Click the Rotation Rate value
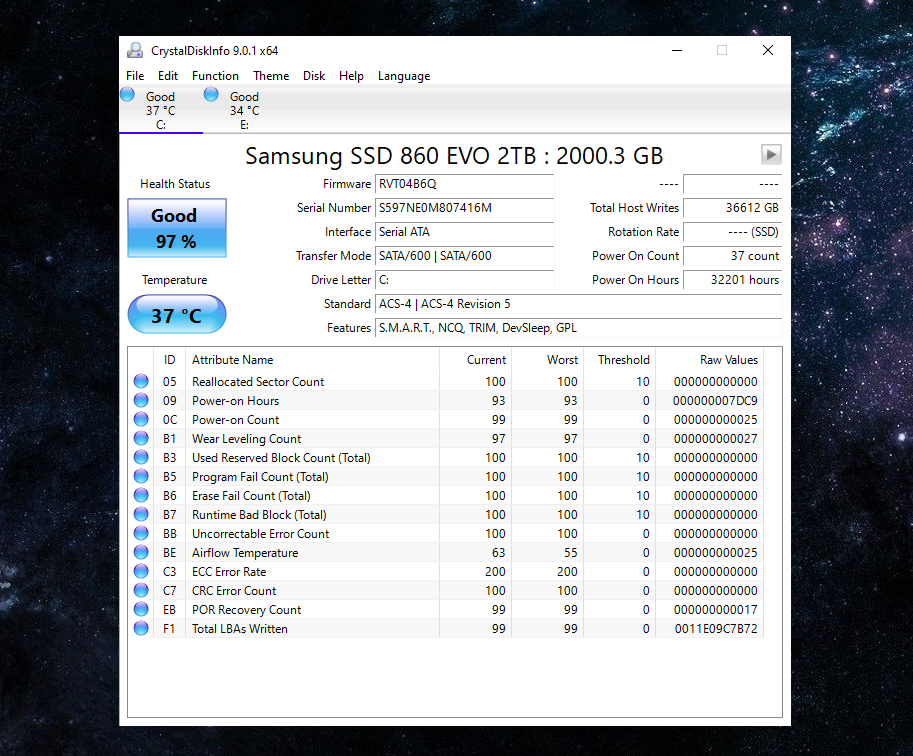913x756 pixels. (x=732, y=232)
